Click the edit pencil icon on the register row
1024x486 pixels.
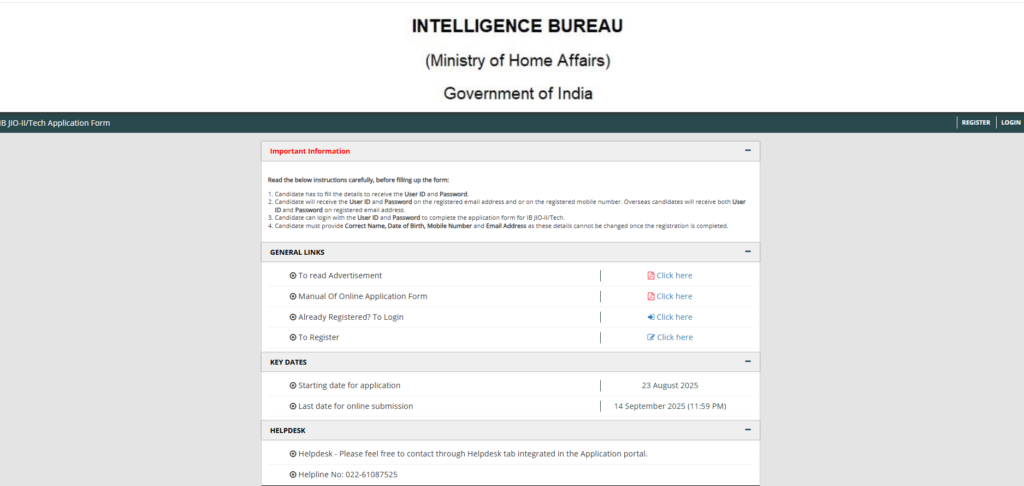[650, 337]
